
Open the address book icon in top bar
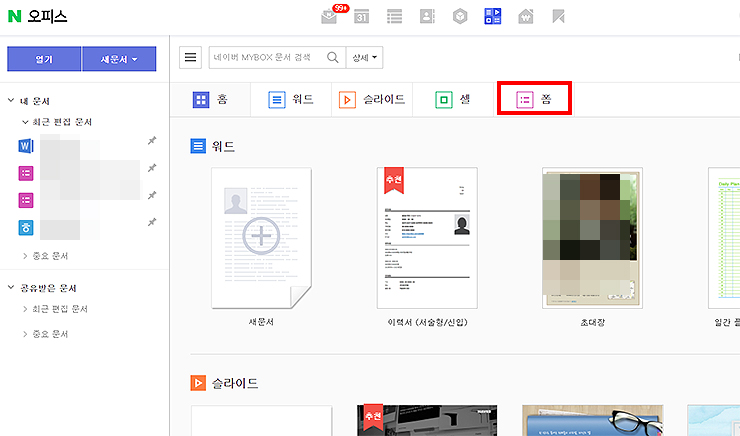point(427,17)
